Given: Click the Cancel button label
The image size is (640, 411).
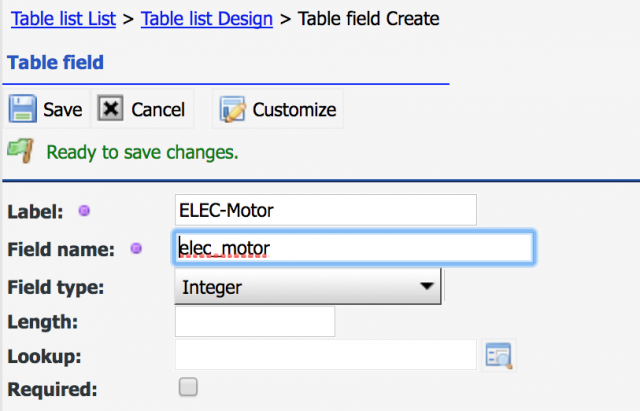Looking at the screenshot, I should (x=158, y=109).
